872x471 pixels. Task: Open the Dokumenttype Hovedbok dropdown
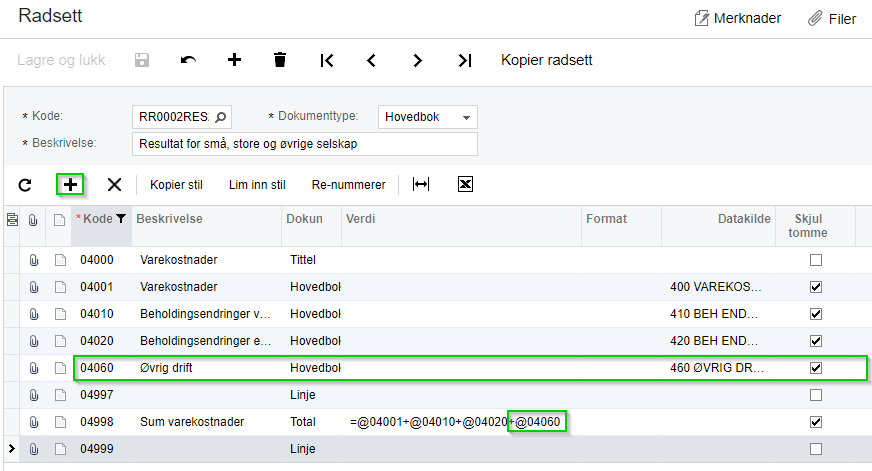click(428, 117)
